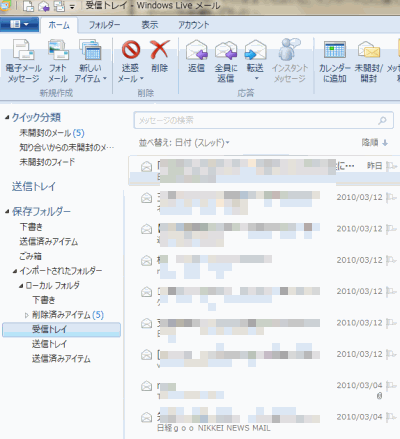Toggle flag on last 2010/03/04 message
400x439 pixels.
[x=391, y=417]
